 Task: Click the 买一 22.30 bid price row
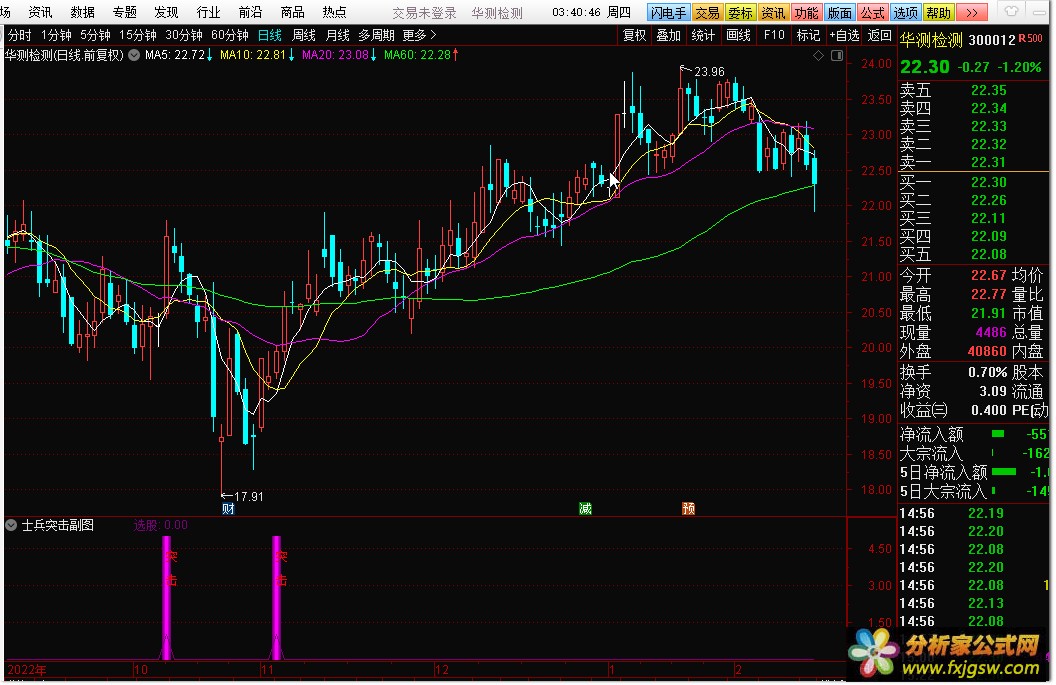click(x=954, y=183)
